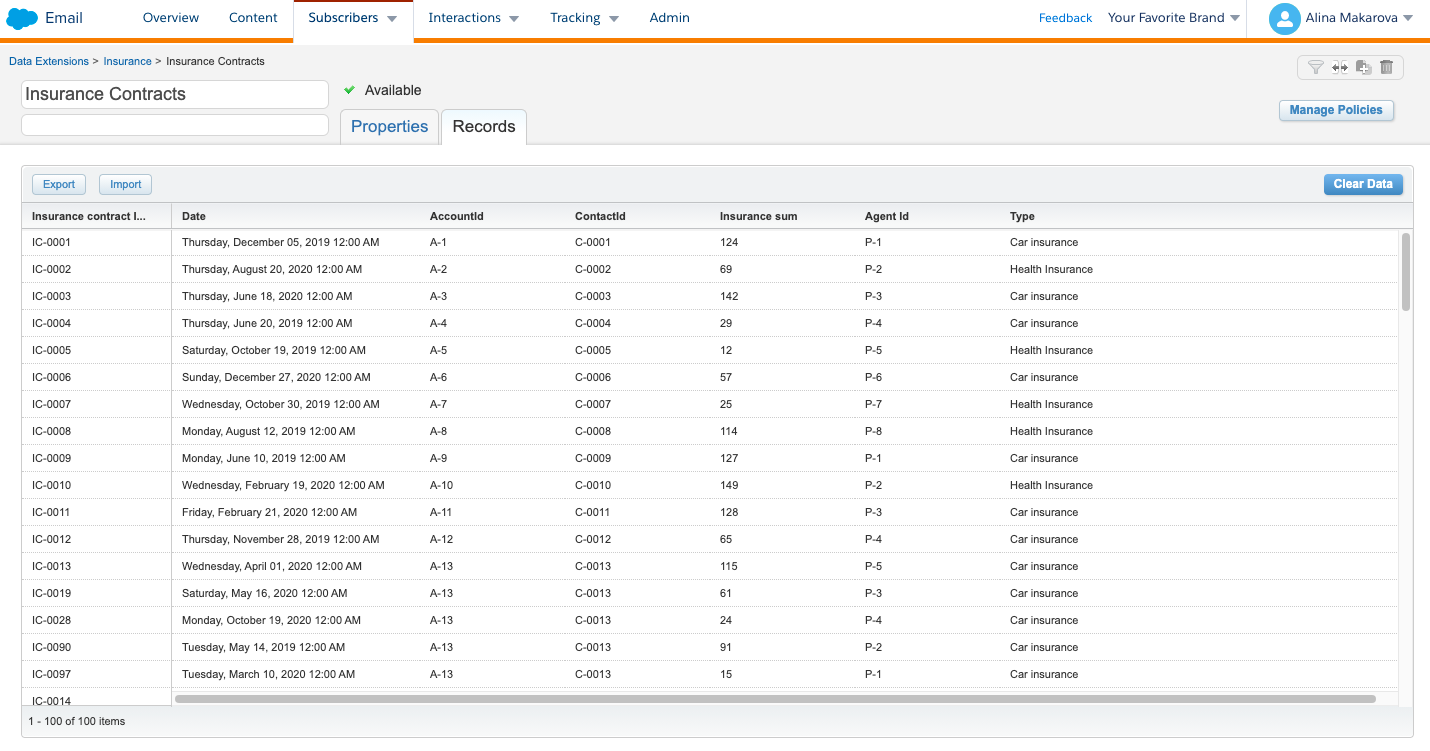Image resolution: width=1430 pixels, height=751 pixels.
Task: Click the Insurance Contracts name field
Action: click(x=175, y=94)
